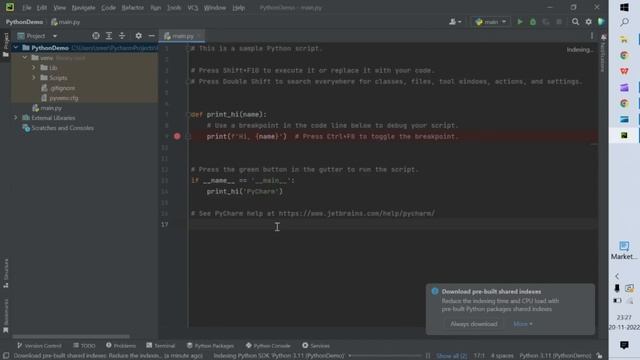Open TODO tool window

pyautogui.click(x=84, y=346)
